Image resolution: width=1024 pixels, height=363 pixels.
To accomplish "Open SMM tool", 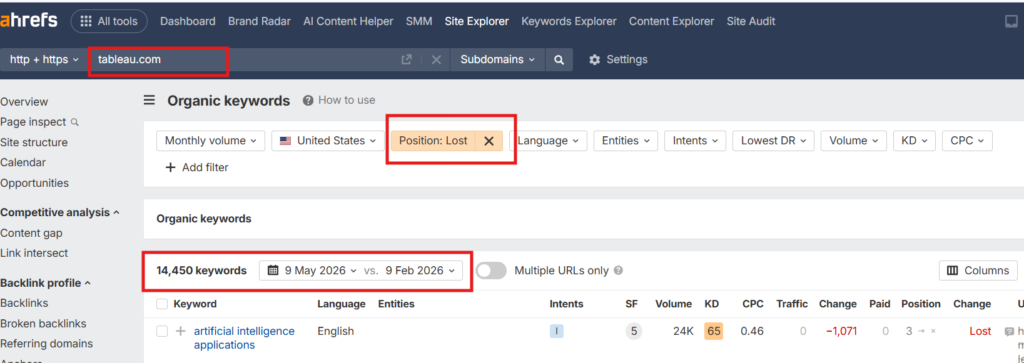I will [419, 21].
